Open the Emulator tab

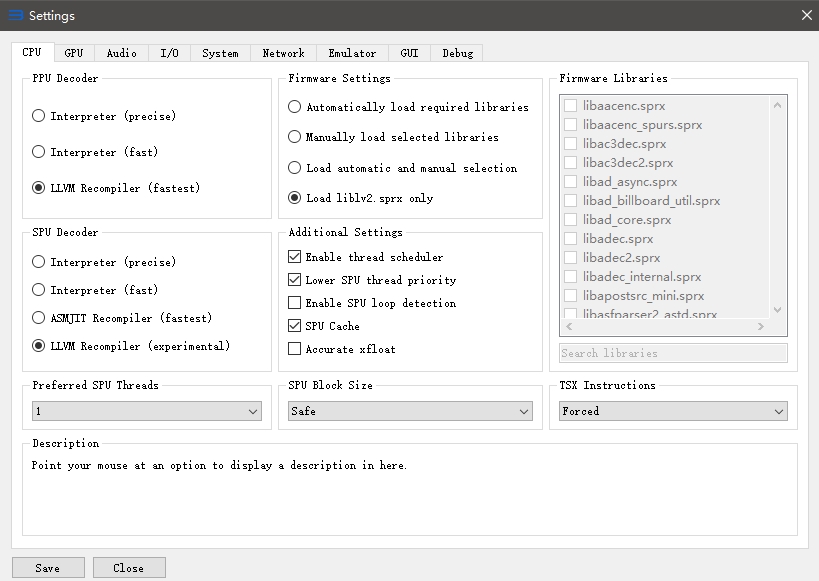click(x=352, y=53)
